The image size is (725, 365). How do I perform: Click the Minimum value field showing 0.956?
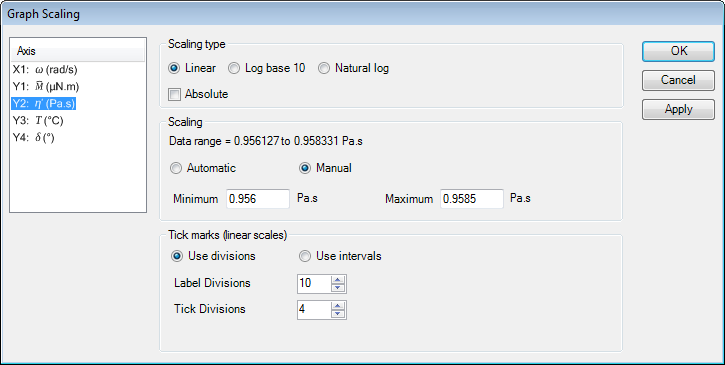[x=258, y=199]
